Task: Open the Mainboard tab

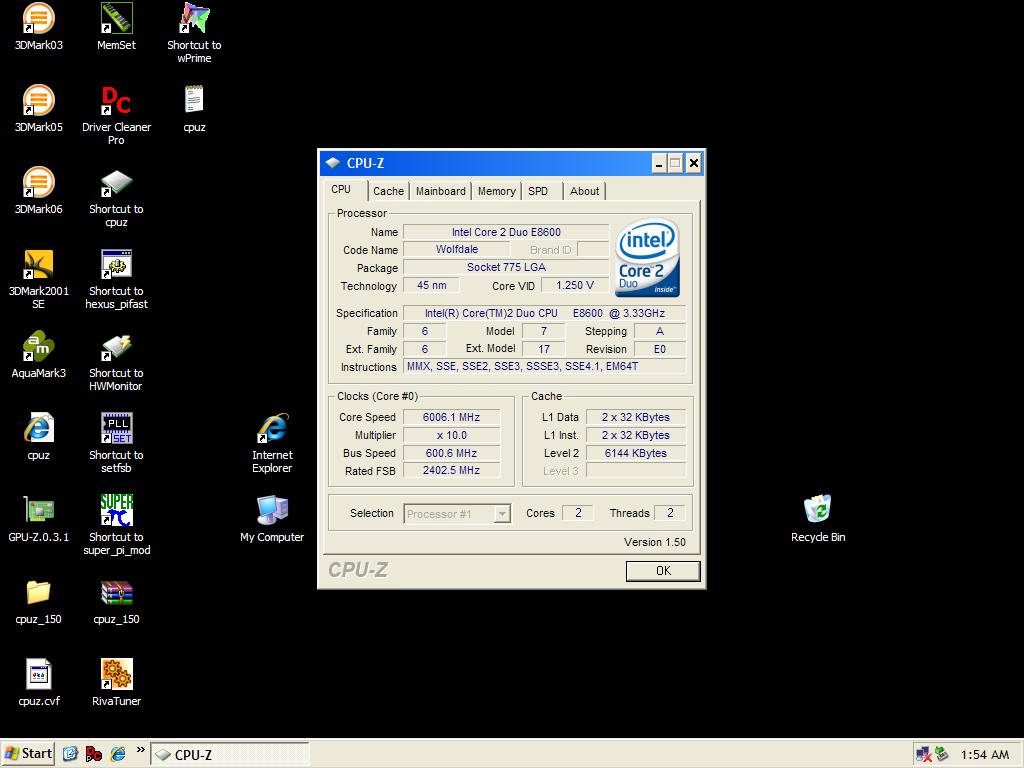Action: pos(441,191)
